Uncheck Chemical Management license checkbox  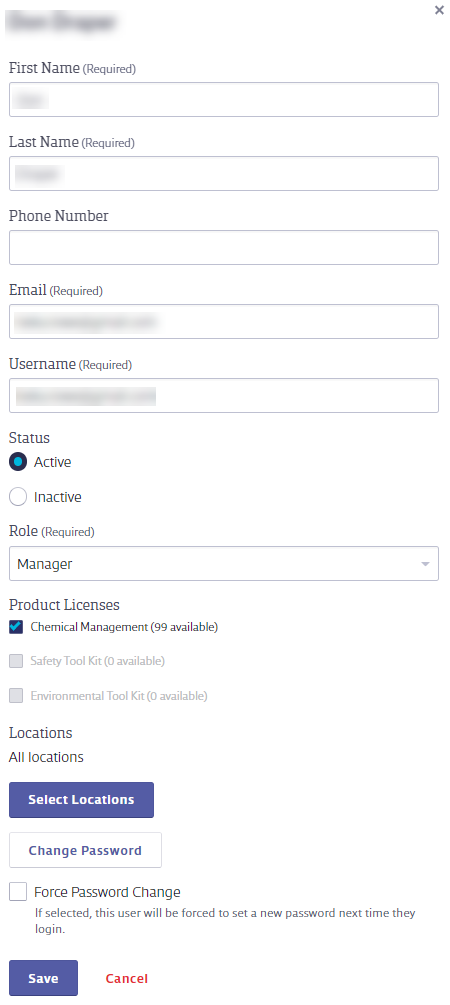[x=16, y=627]
